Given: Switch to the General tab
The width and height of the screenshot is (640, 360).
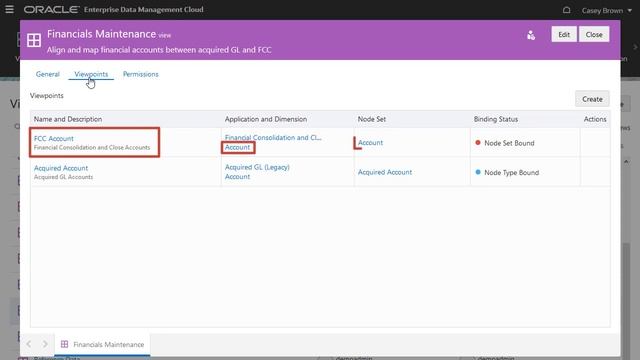Looking at the screenshot, I should (x=47, y=74).
